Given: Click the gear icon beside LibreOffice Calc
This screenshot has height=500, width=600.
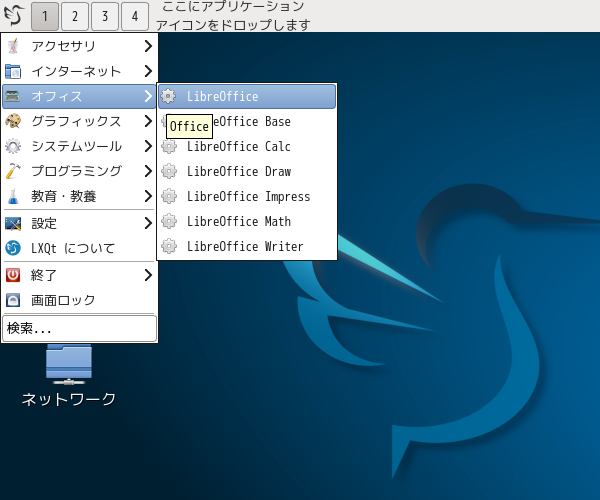Looking at the screenshot, I should coord(169,146).
